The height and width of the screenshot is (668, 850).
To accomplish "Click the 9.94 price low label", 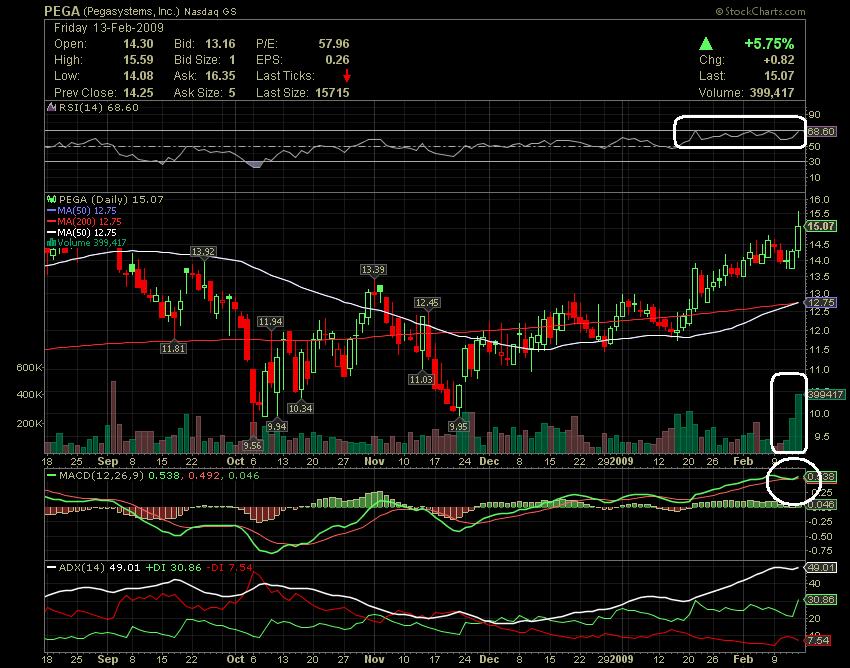I will tap(277, 426).
